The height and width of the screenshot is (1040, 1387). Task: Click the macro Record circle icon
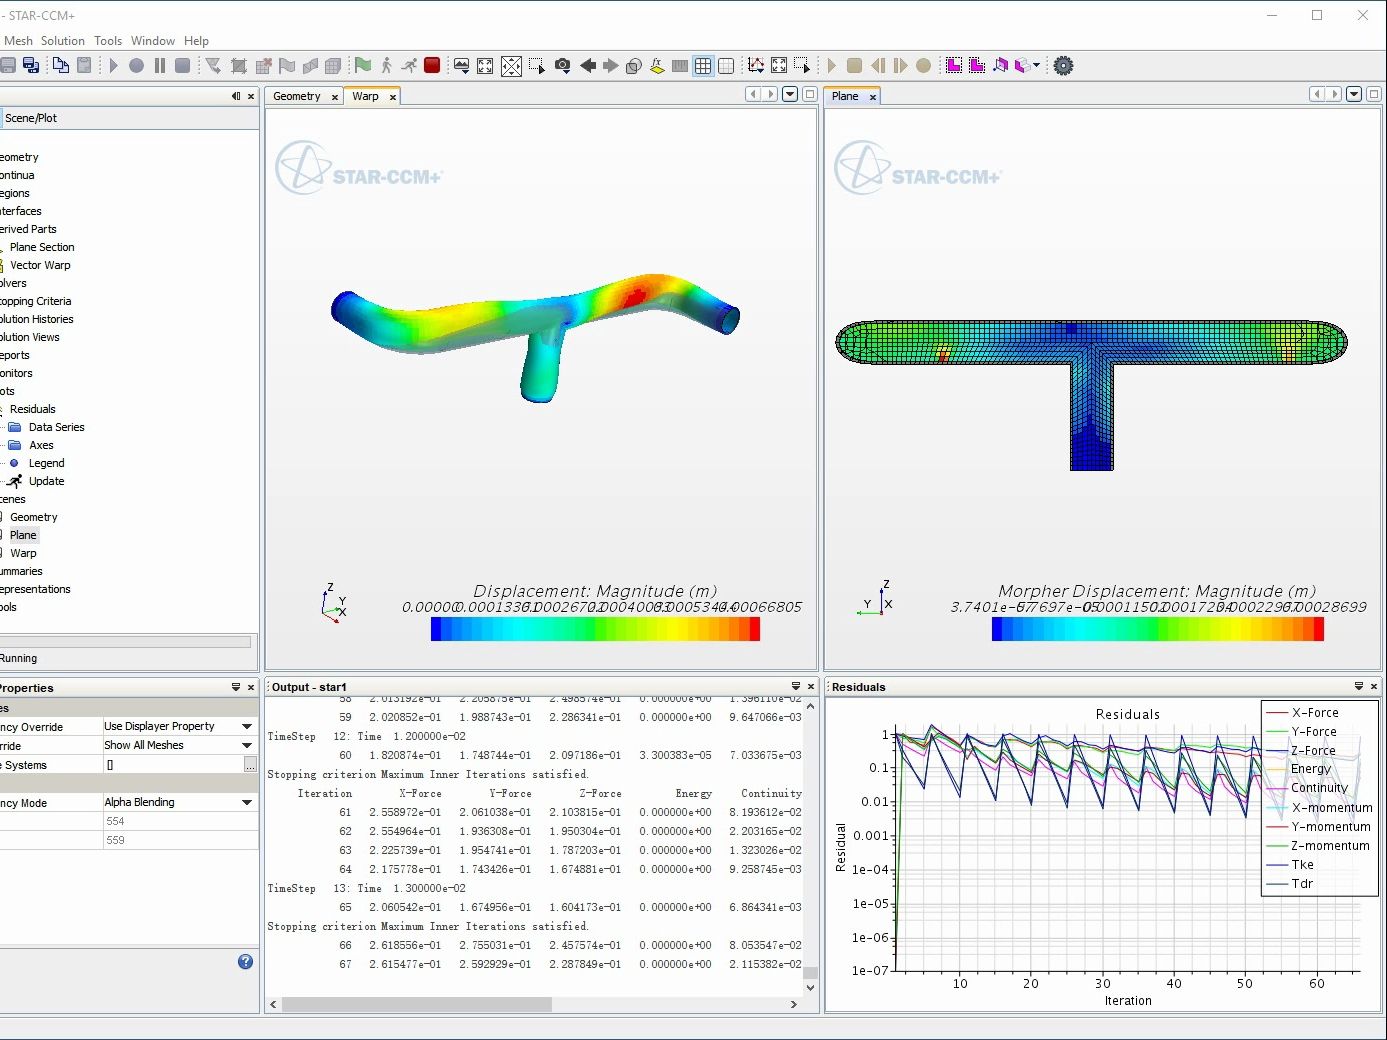click(136, 65)
